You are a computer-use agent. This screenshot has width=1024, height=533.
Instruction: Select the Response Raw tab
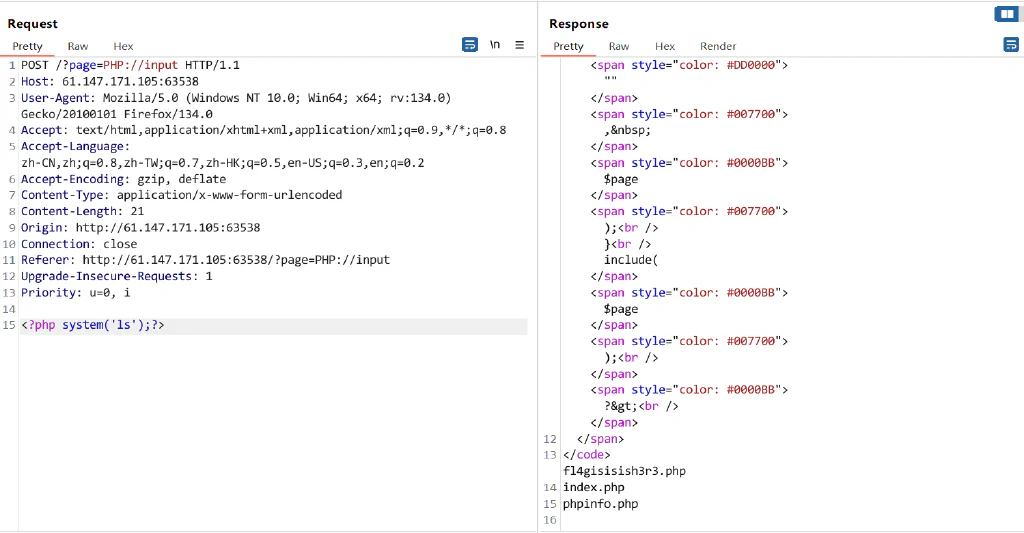[x=619, y=46]
